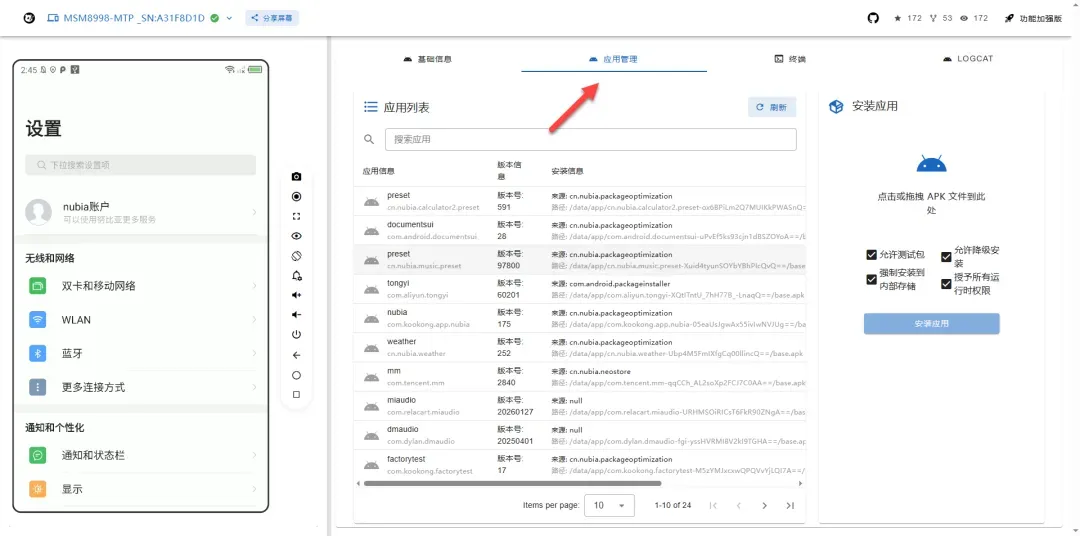Enter fullscreen mode via the fullscreen icon

[296, 216]
